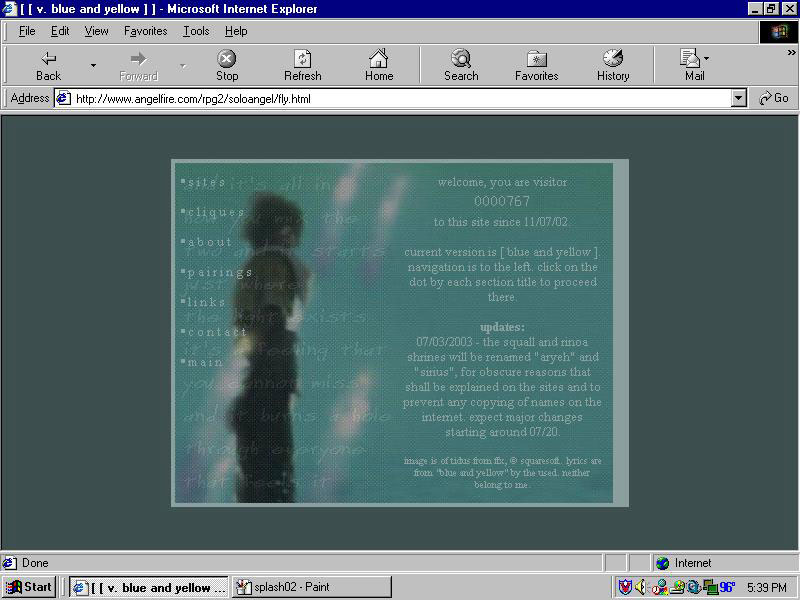Screen dimensions: 800x600
Task: Click the "welcome, you are visitor" text
Action: click(x=502, y=182)
